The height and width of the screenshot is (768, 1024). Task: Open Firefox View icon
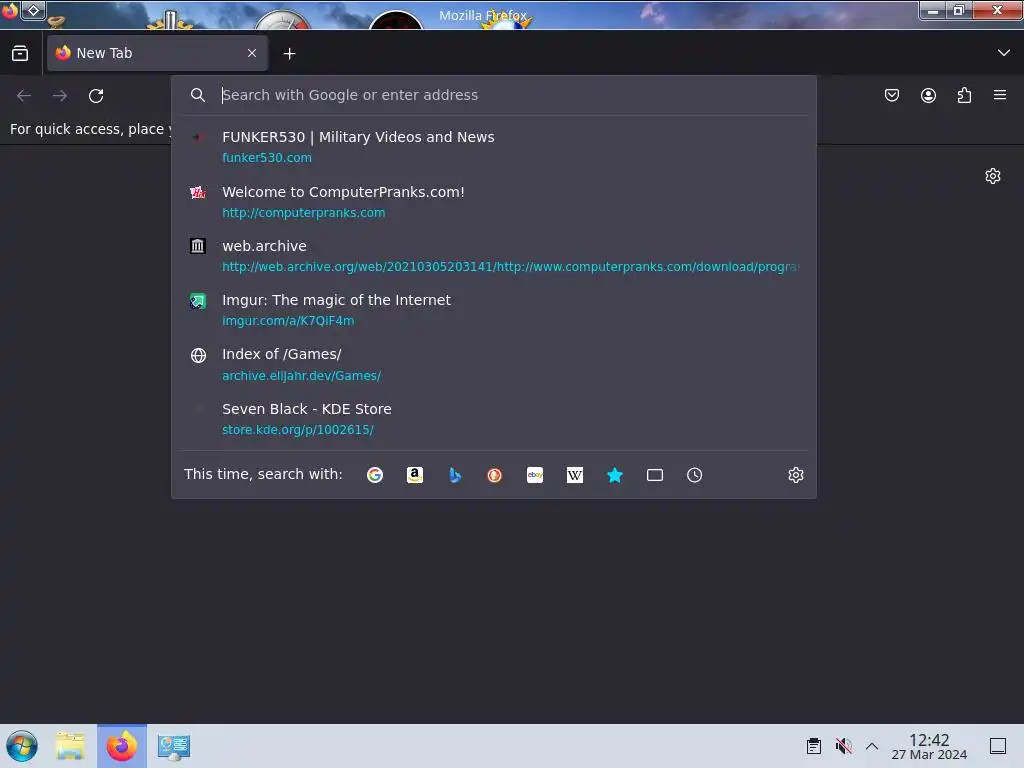click(x=20, y=53)
